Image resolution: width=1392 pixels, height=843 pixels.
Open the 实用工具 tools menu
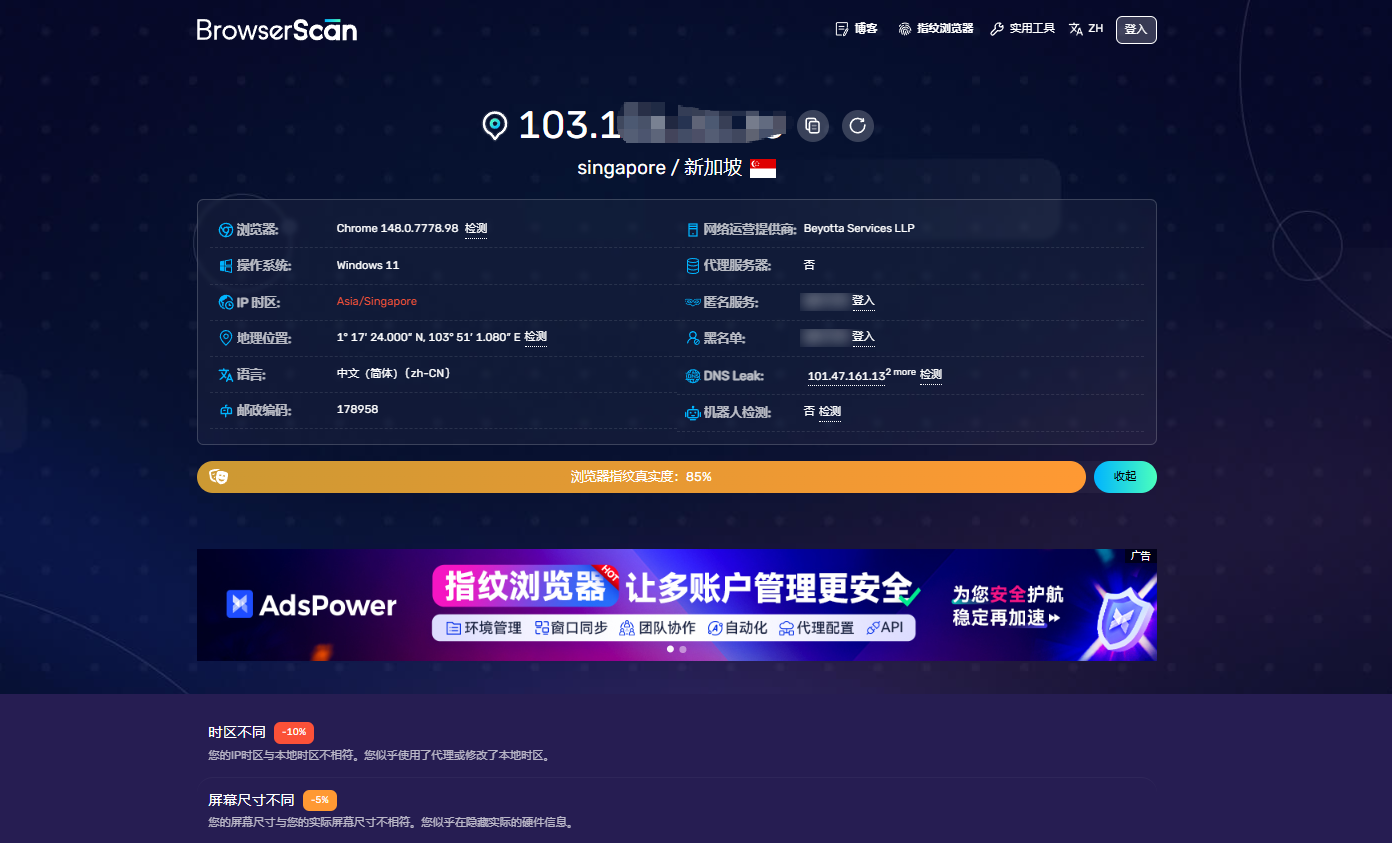point(1022,29)
